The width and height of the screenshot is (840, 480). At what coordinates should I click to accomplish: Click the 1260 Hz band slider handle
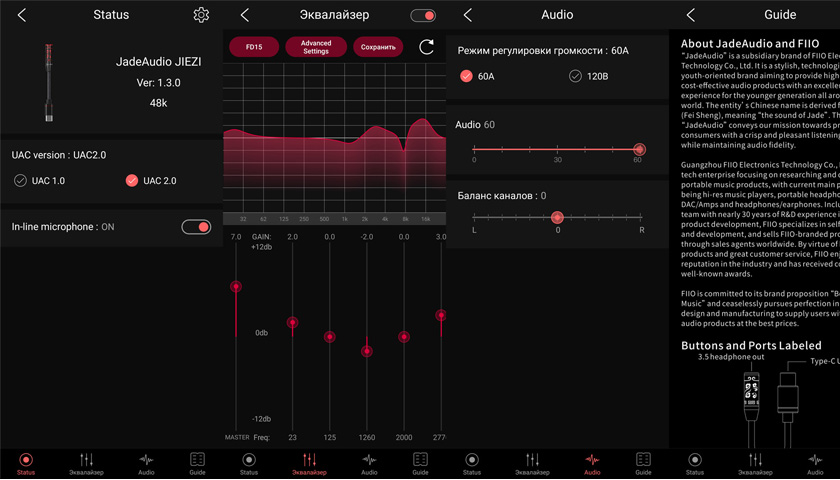click(367, 351)
